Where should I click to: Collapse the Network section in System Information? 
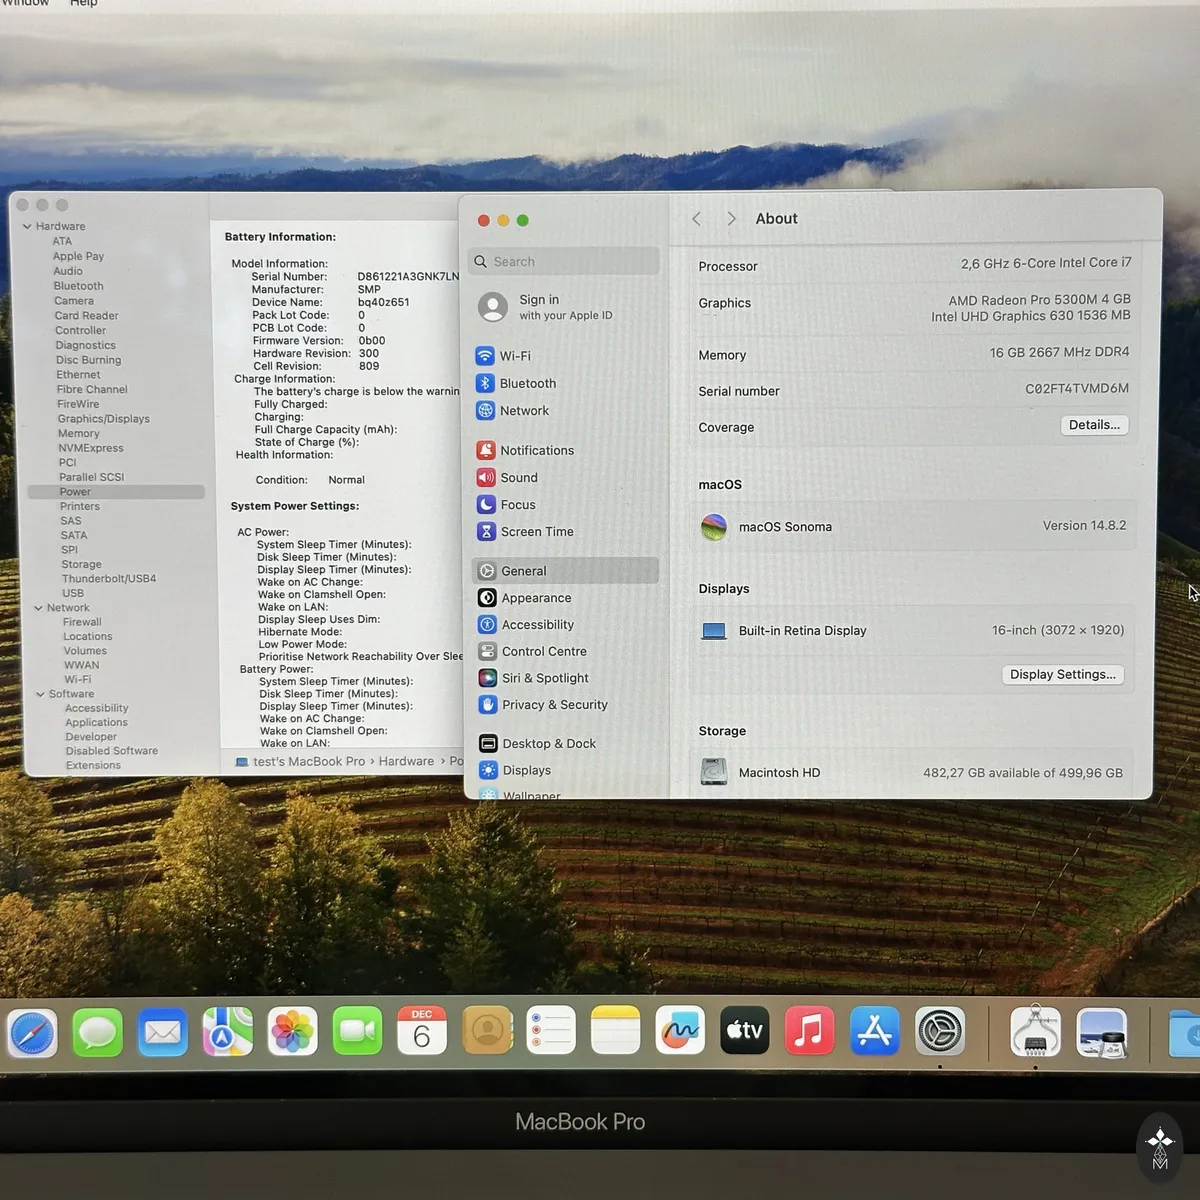click(38, 608)
